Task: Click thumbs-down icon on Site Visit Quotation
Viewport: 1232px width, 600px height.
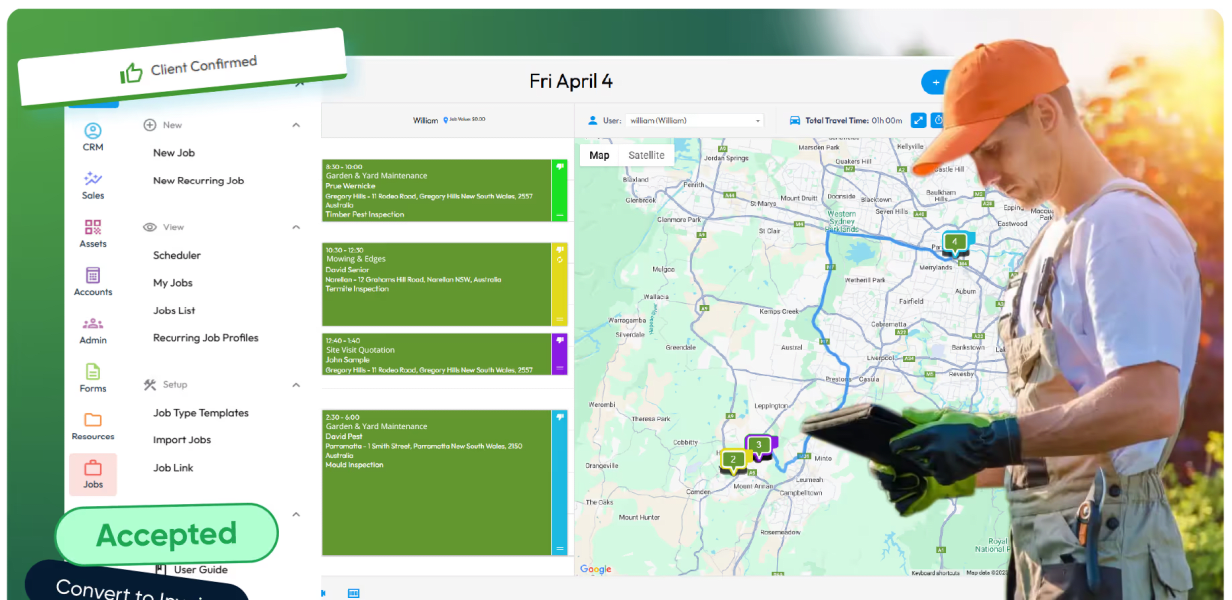Action: [560, 341]
